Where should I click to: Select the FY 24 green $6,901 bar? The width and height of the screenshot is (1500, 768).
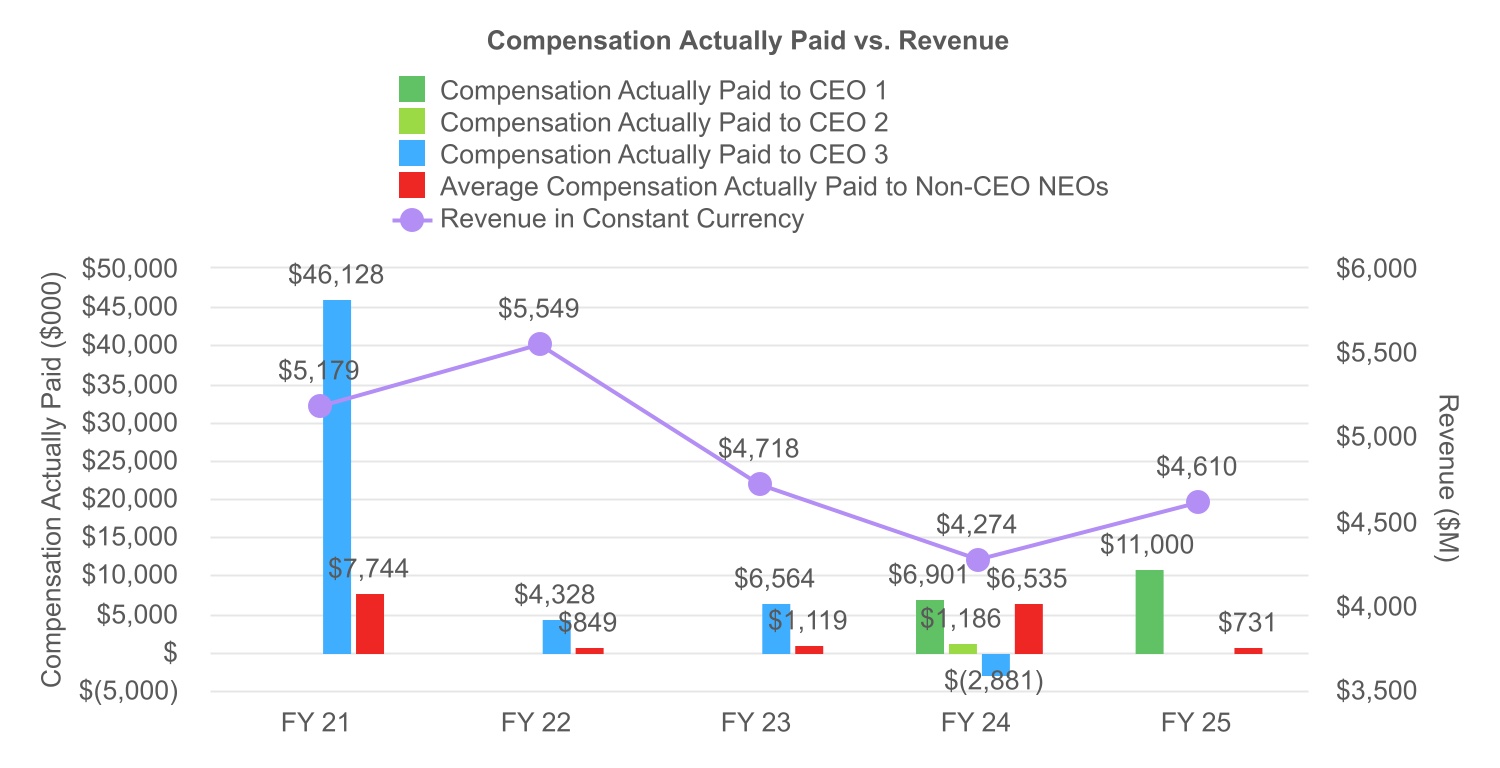930,627
